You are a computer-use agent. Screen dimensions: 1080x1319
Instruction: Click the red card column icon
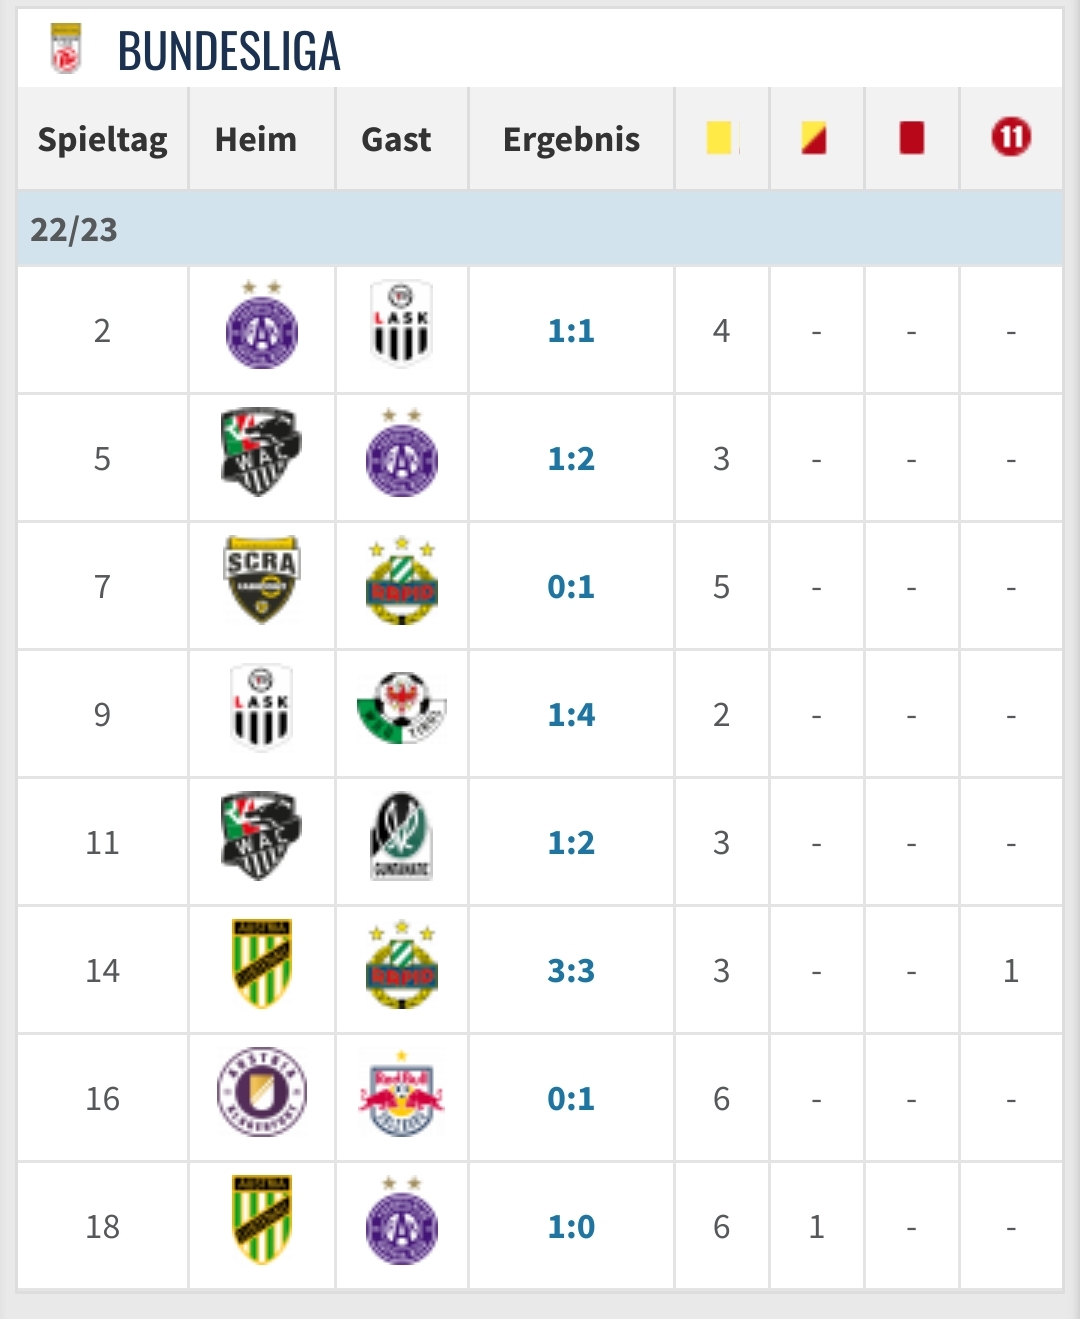tap(911, 138)
